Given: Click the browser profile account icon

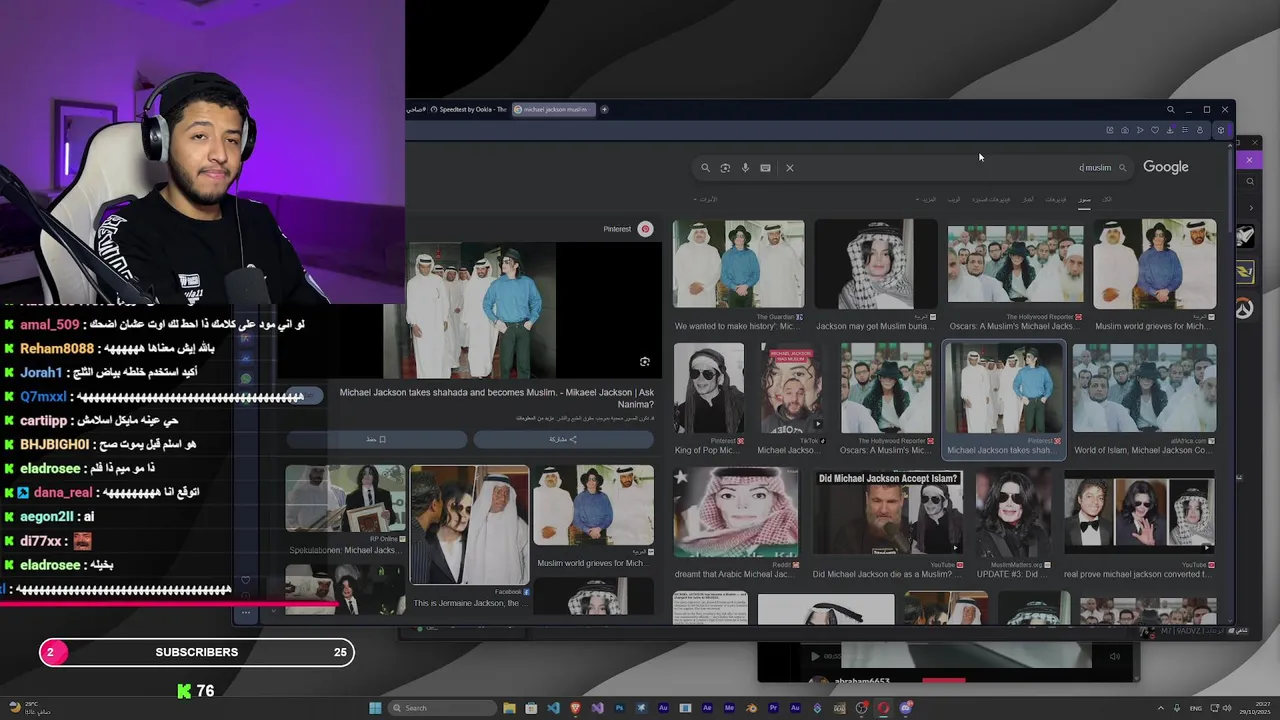Looking at the screenshot, I should (1200, 130).
